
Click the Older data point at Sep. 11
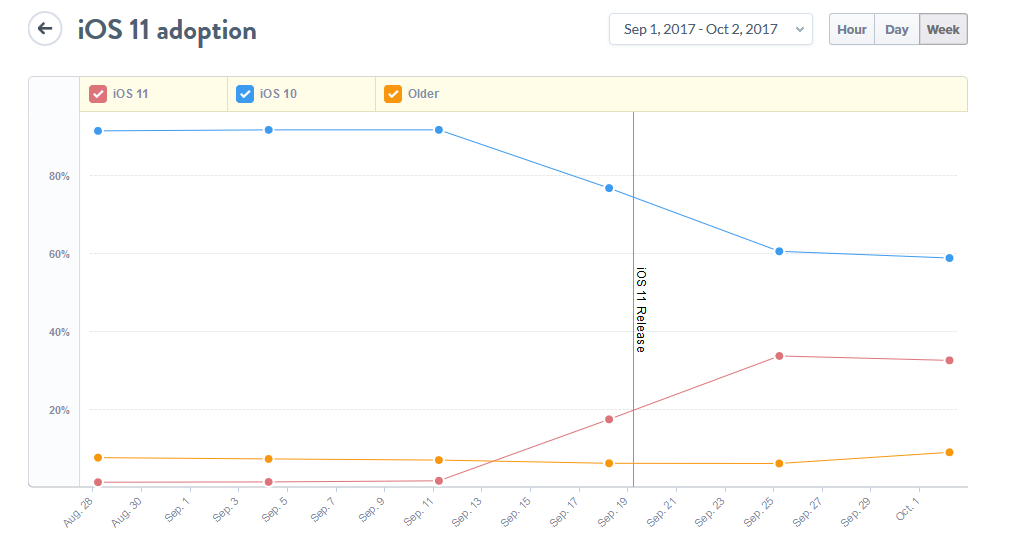(439, 460)
